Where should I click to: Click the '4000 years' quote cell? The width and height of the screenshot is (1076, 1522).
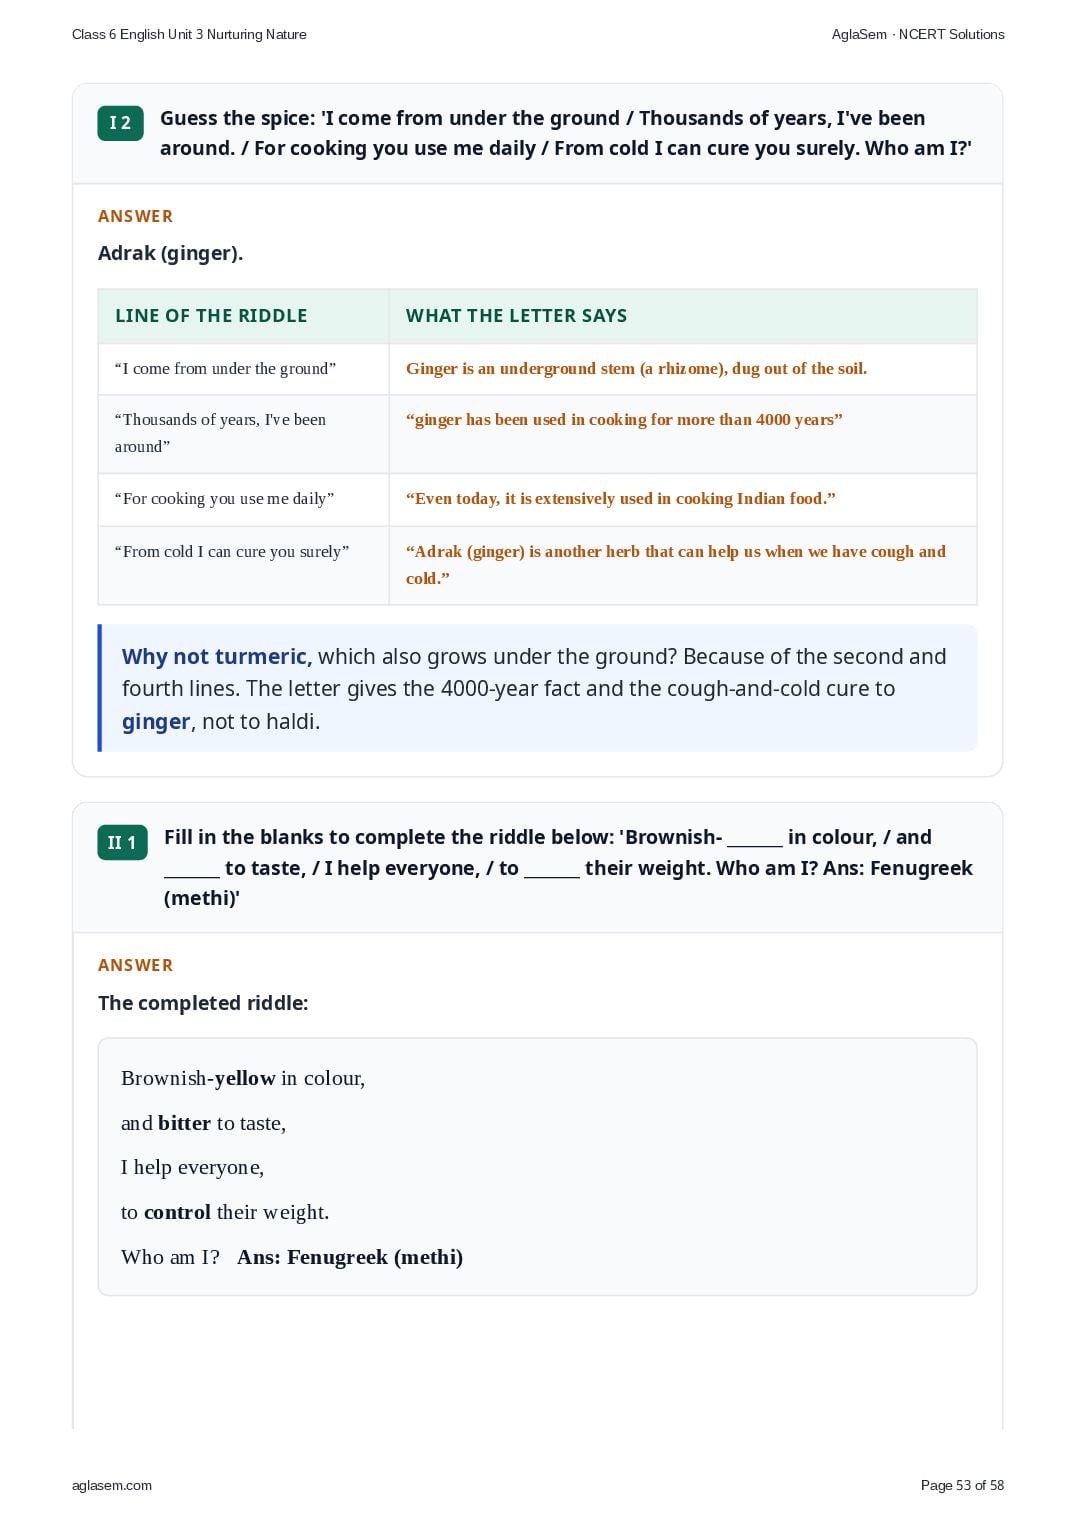point(683,434)
